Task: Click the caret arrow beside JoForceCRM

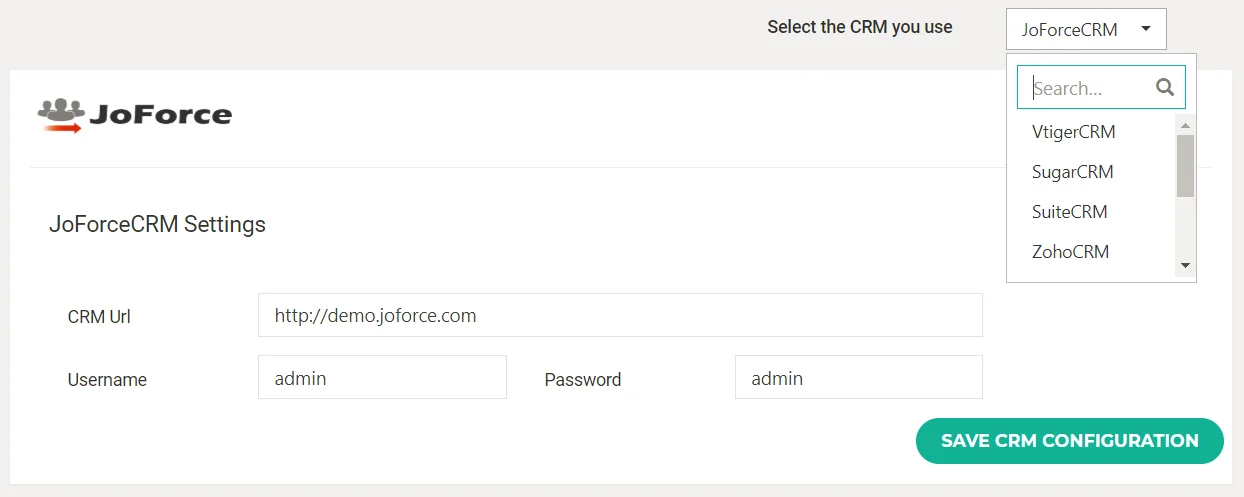Action: [1145, 29]
